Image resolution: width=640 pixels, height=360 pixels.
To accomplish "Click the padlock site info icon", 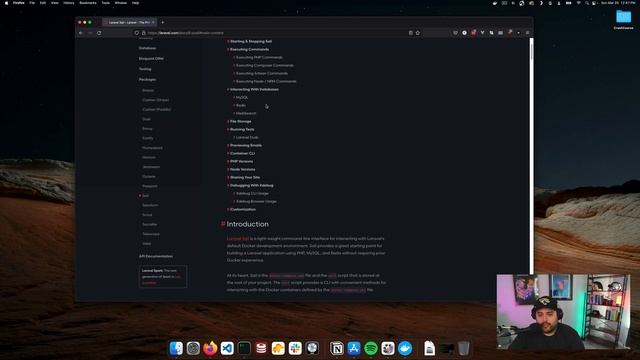I will pyautogui.click(x=144, y=33).
